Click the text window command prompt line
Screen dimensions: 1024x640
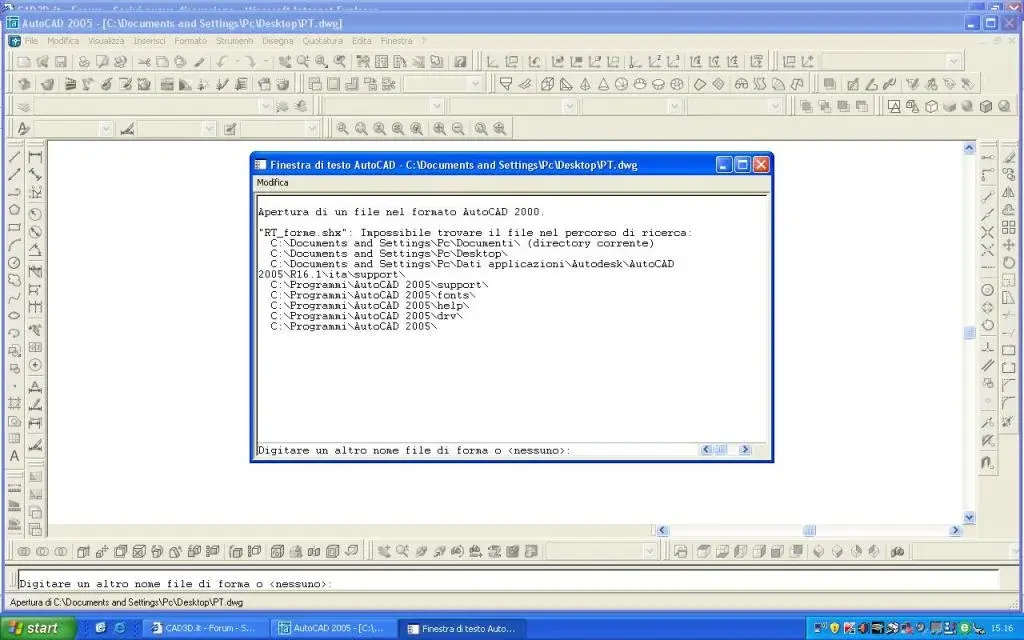[x=478, y=450]
